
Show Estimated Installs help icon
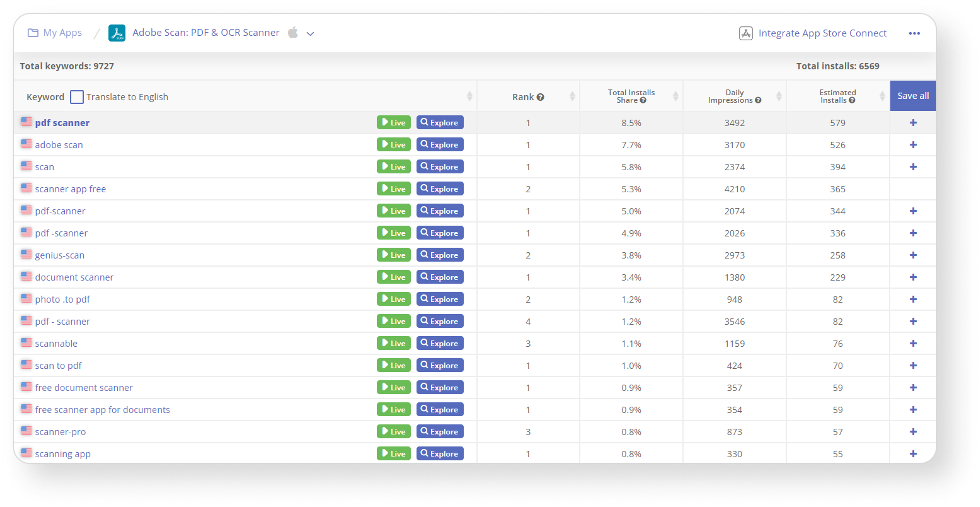coord(852,100)
